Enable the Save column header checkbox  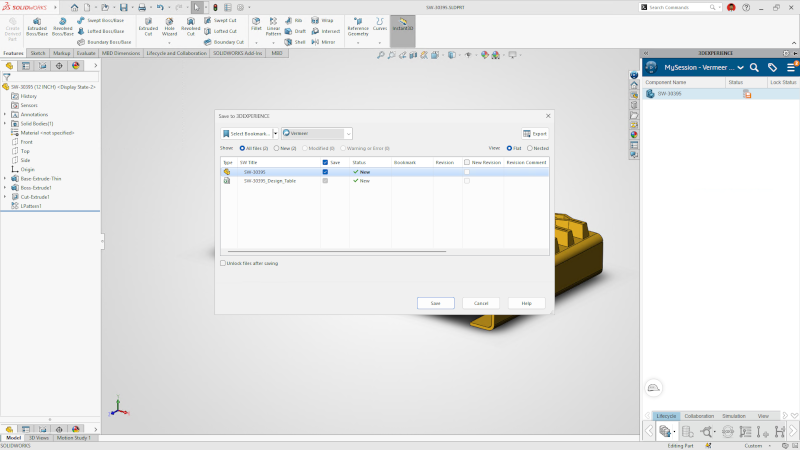(x=325, y=162)
